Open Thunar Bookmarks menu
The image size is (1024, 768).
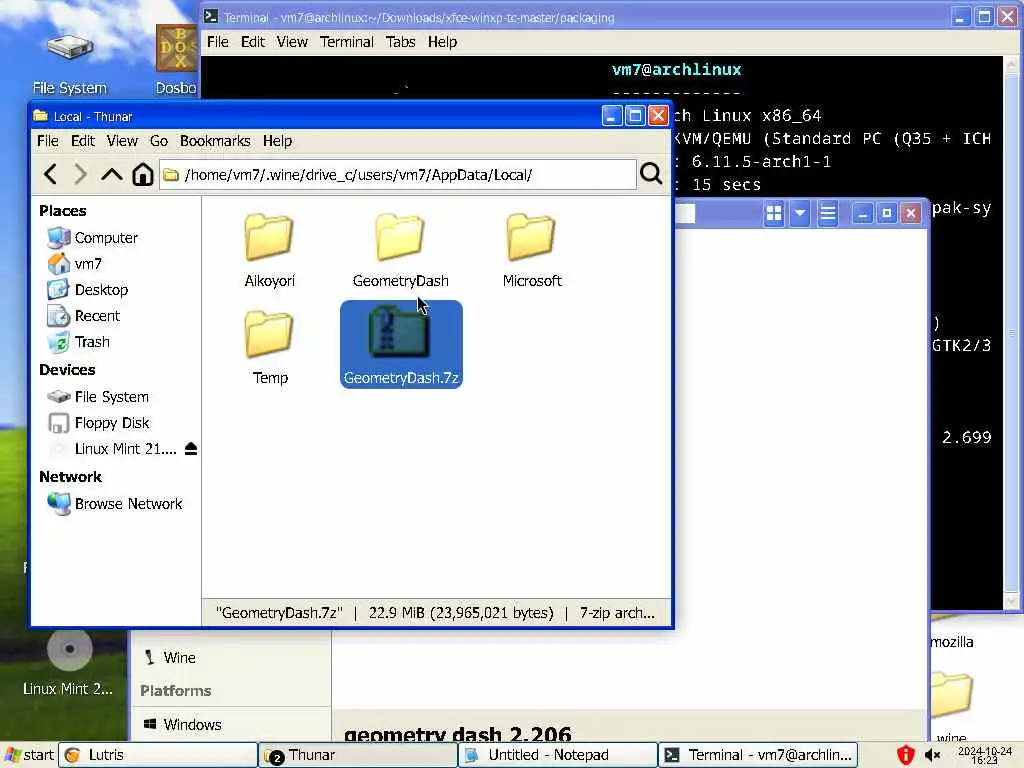[215, 141]
